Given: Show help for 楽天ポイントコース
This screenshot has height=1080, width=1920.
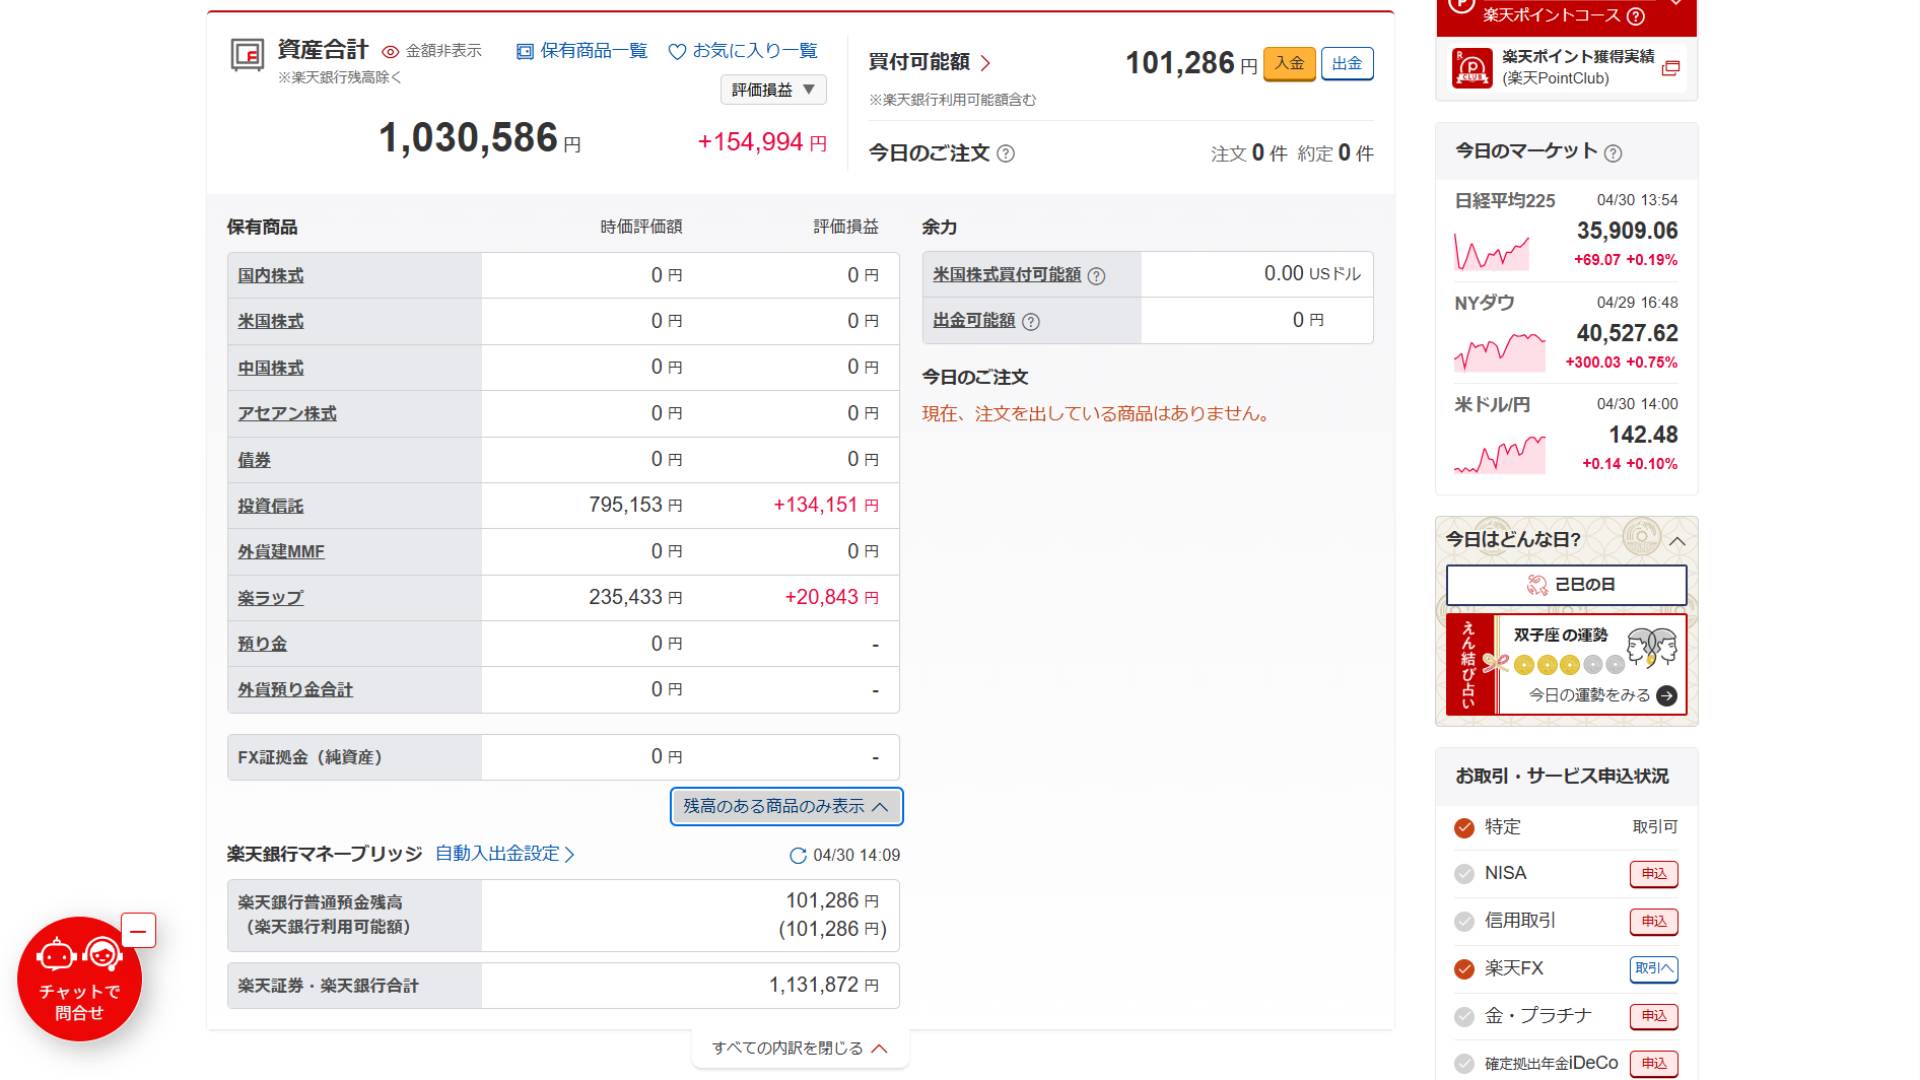Looking at the screenshot, I should [x=1636, y=16].
